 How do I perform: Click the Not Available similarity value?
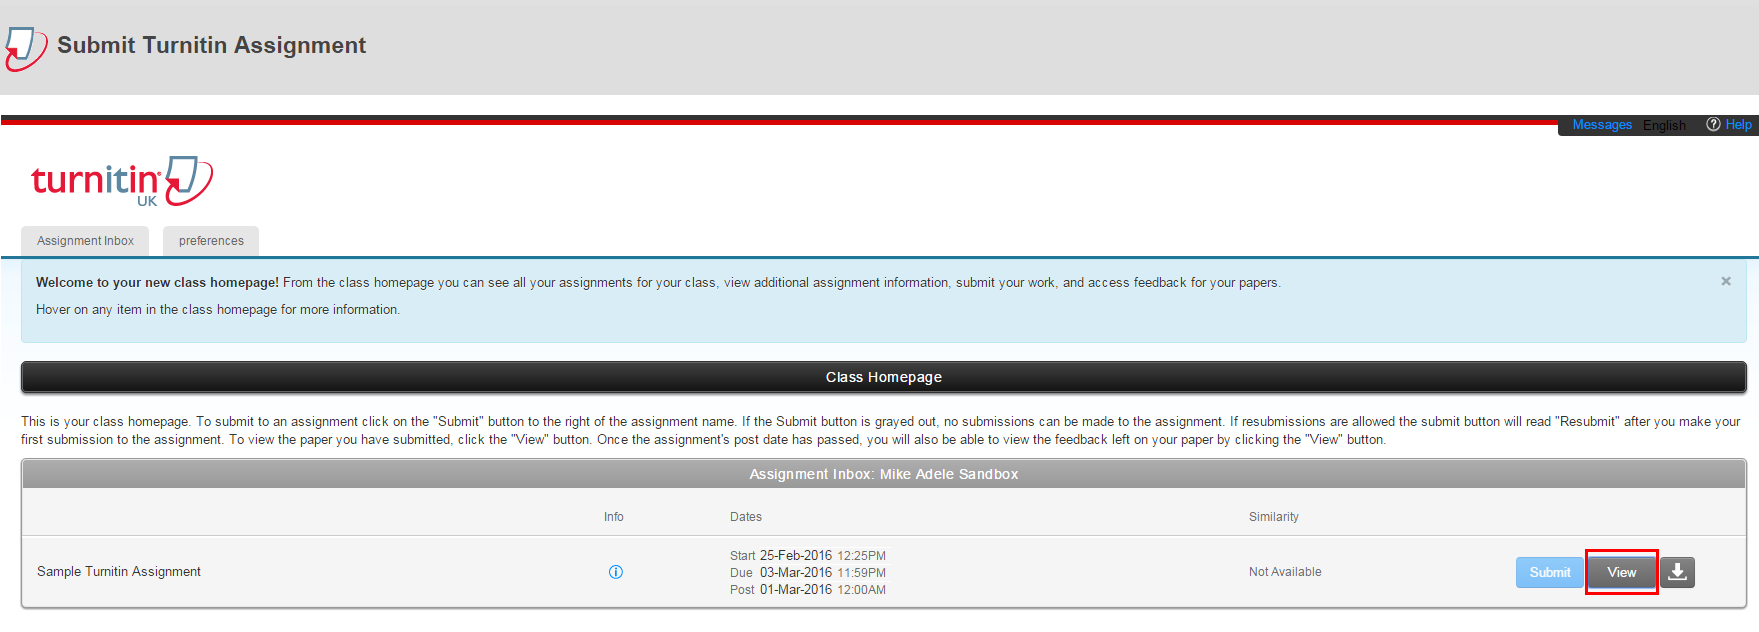coord(1285,572)
